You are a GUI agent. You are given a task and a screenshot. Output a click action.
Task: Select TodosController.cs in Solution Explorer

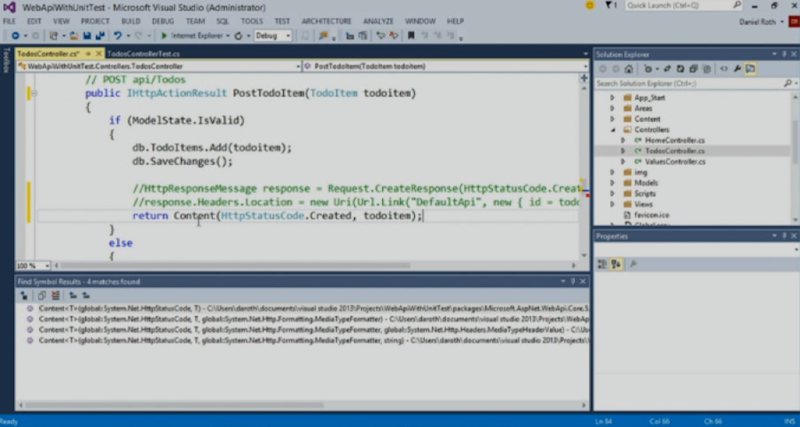[674, 151]
